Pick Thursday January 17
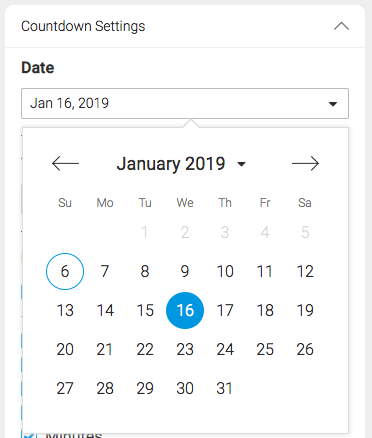The width and height of the screenshot is (372, 438). click(x=225, y=310)
